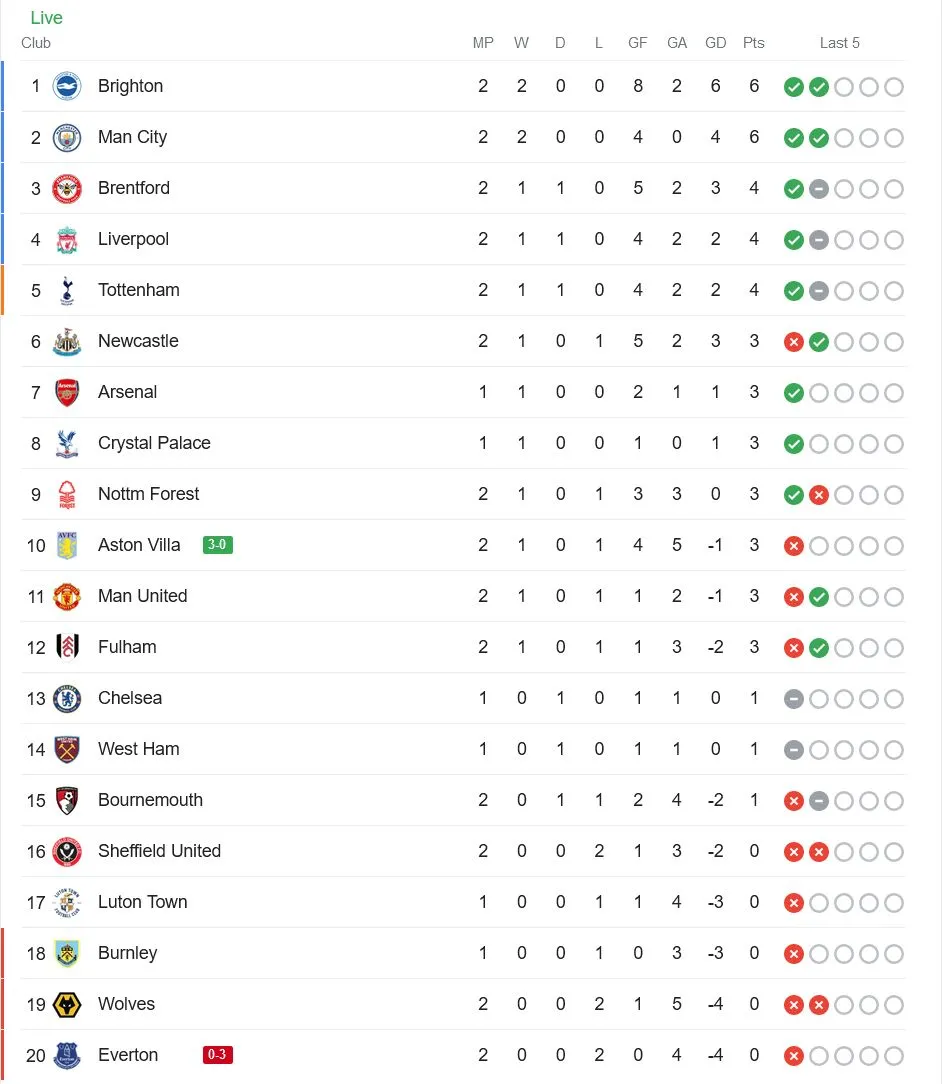Click Brentford's grey draw result icon
This screenshot has width=942, height=1084.
pos(819,189)
